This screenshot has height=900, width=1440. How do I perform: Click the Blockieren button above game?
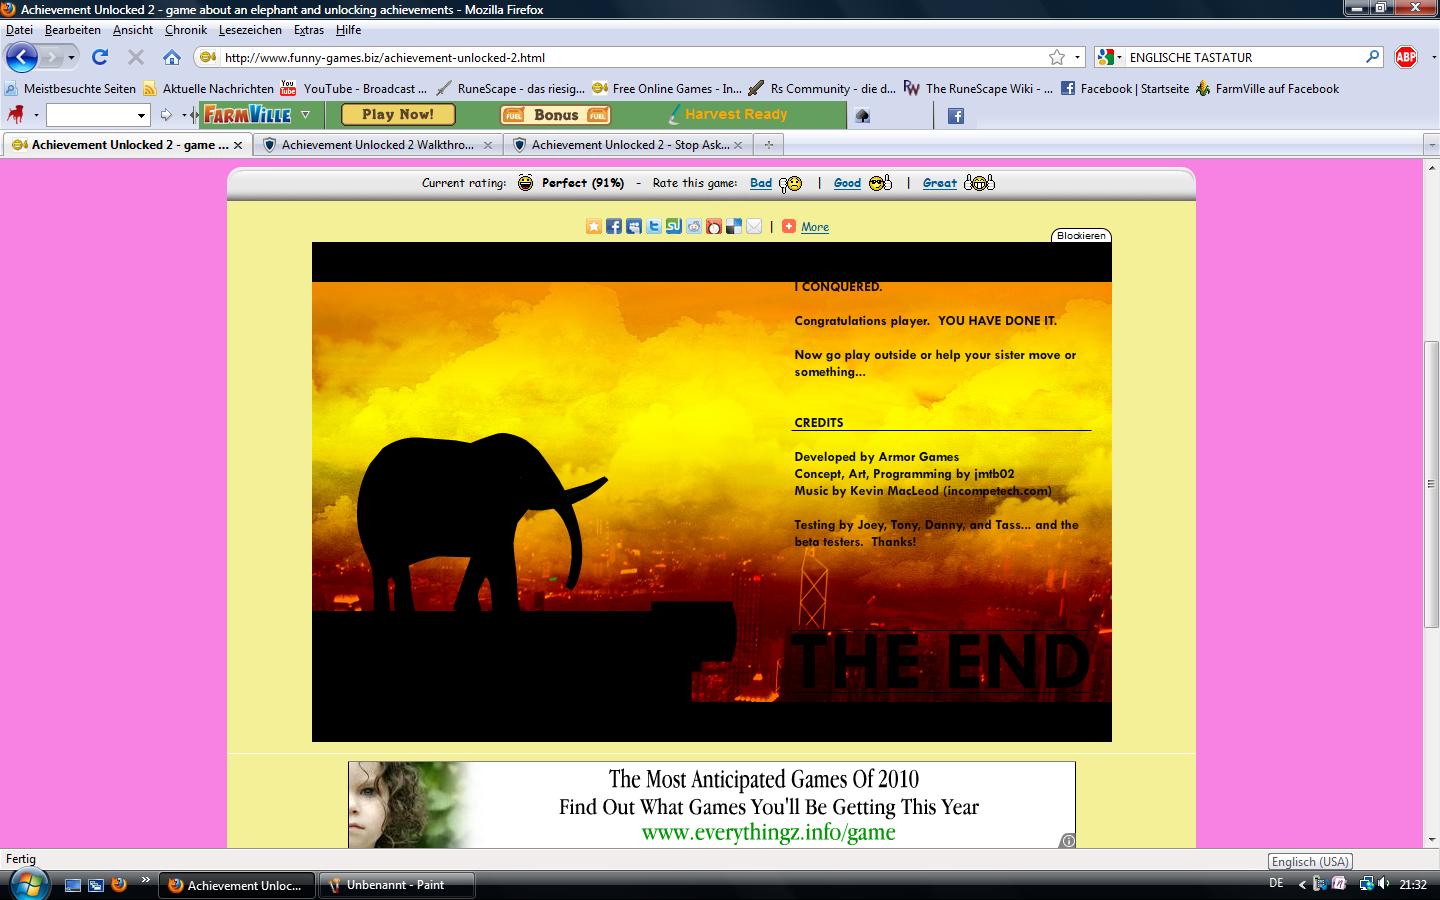[x=1081, y=236]
